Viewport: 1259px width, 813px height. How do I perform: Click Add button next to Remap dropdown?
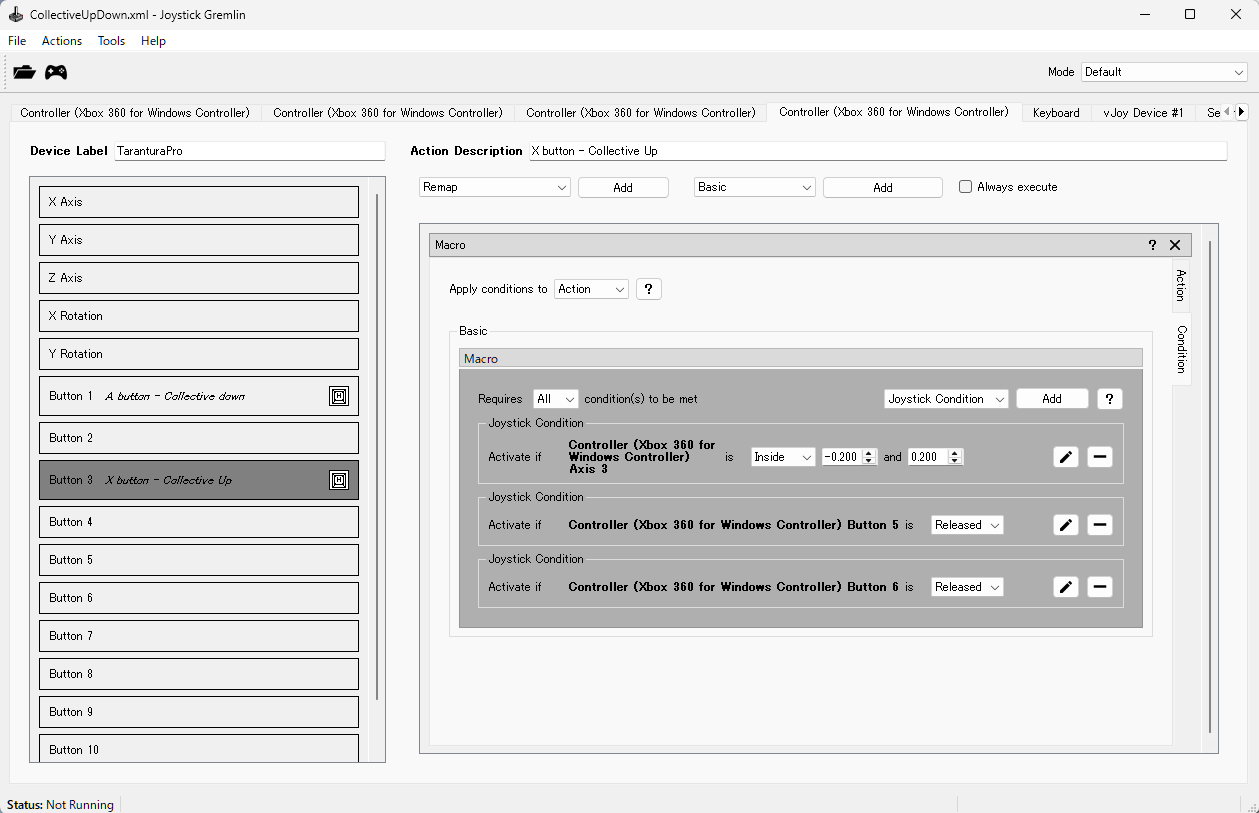(x=623, y=187)
